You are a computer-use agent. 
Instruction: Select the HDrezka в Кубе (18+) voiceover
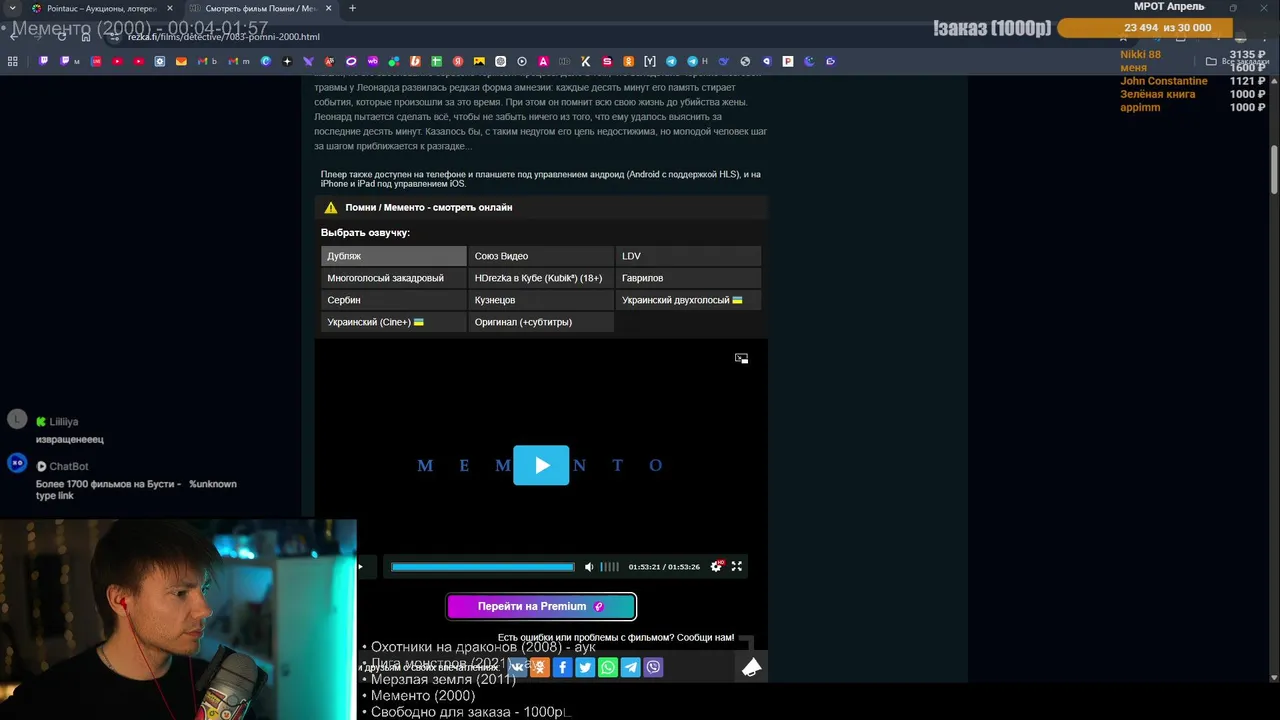click(x=541, y=278)
